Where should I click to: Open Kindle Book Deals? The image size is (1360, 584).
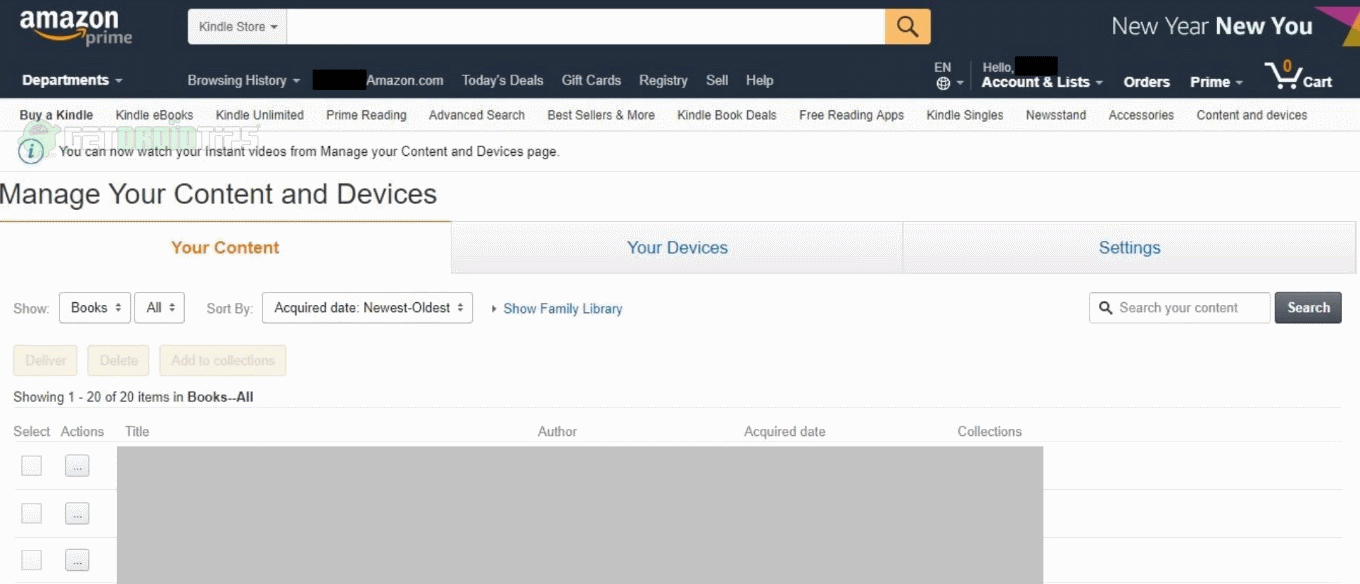(727, 115)
